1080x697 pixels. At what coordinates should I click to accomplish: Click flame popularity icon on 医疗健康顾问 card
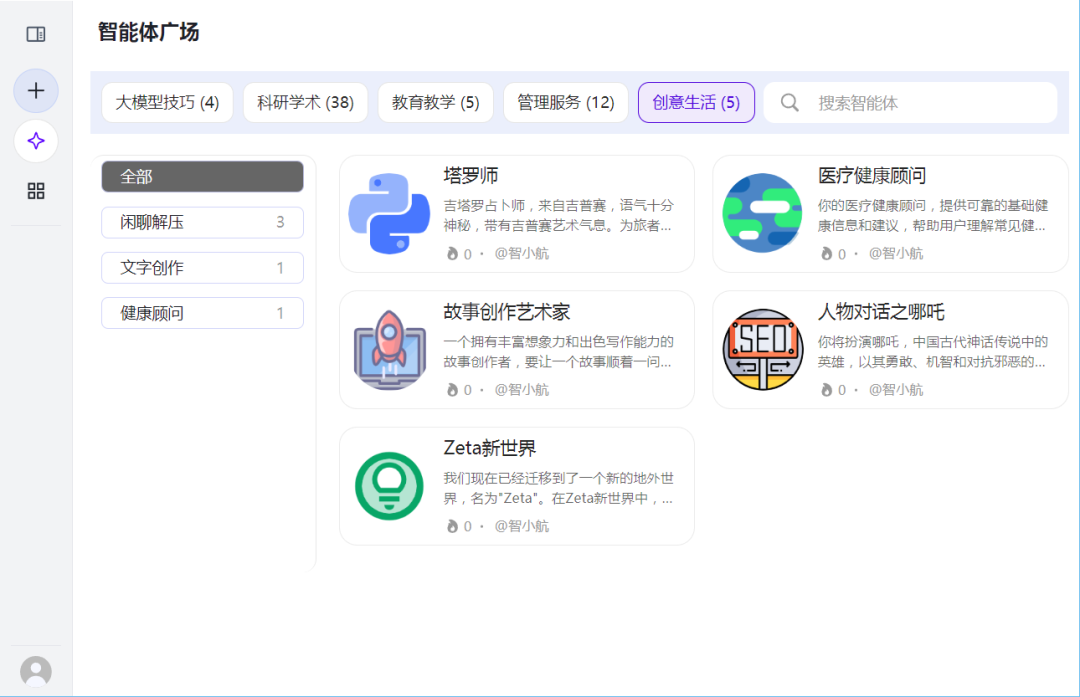pyautogui.click(x=827, y=253)
